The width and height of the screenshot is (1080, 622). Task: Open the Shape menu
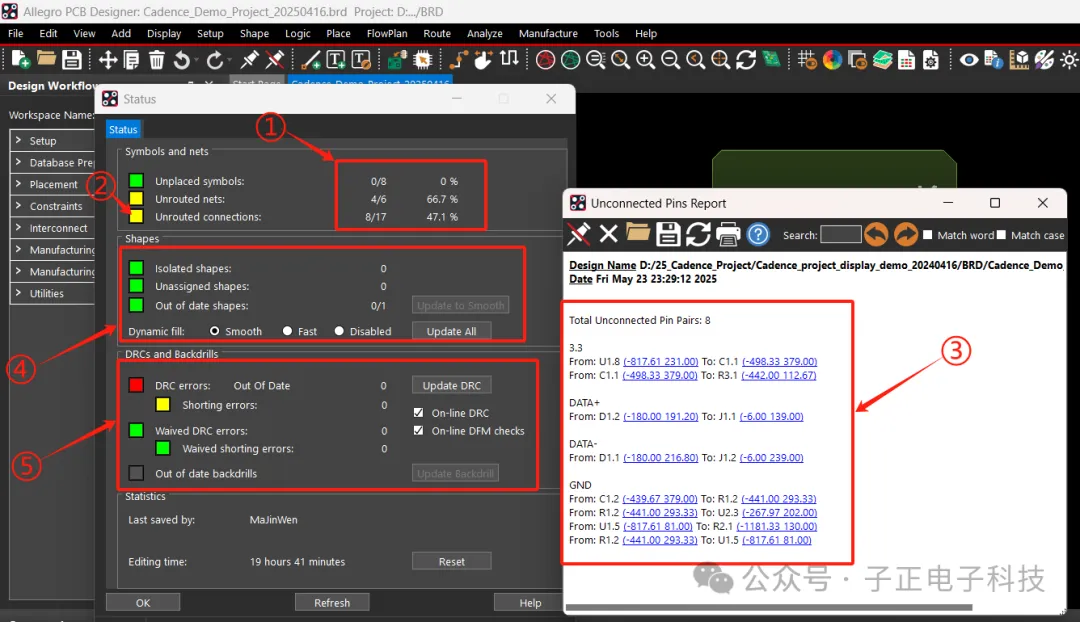click(254, 33)
